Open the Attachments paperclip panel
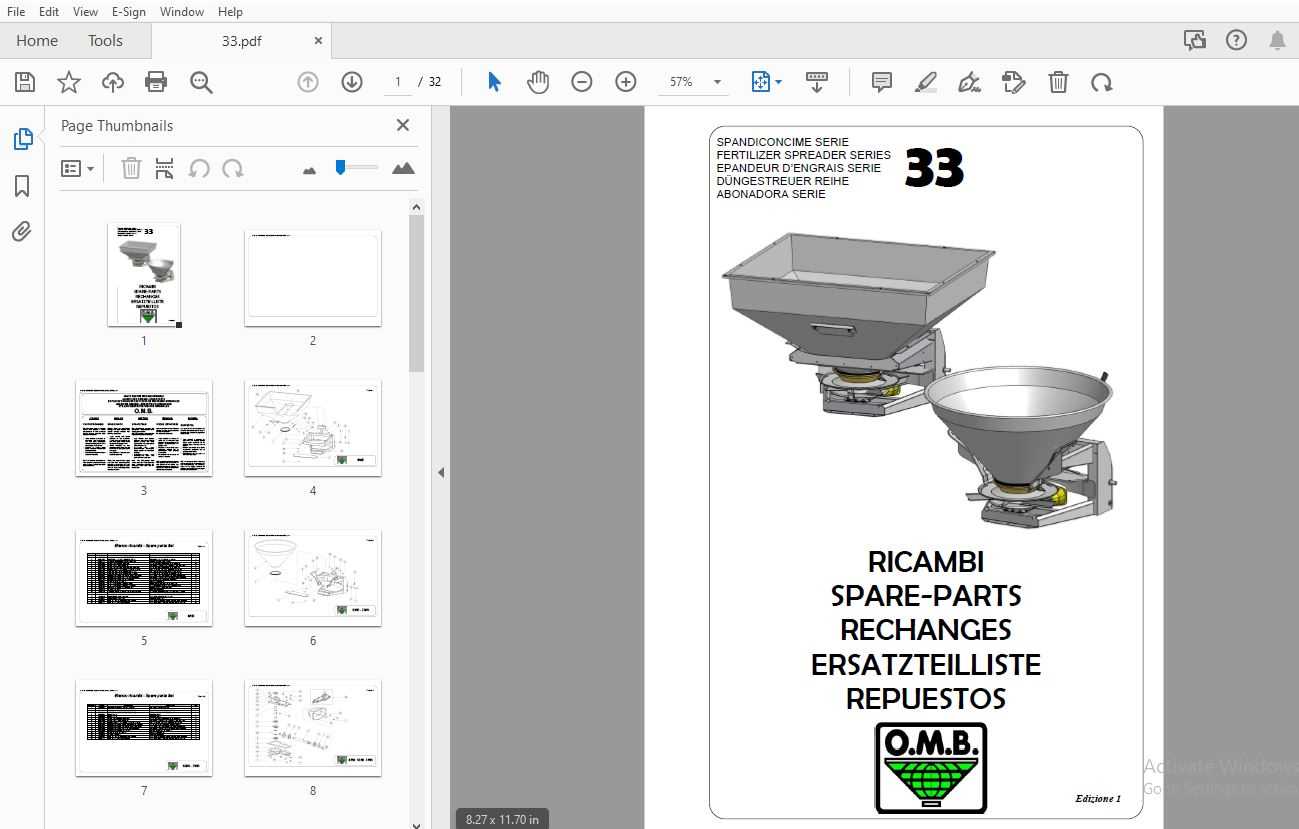Screen dimensions: 1299x829 click(x=22, y=232)
